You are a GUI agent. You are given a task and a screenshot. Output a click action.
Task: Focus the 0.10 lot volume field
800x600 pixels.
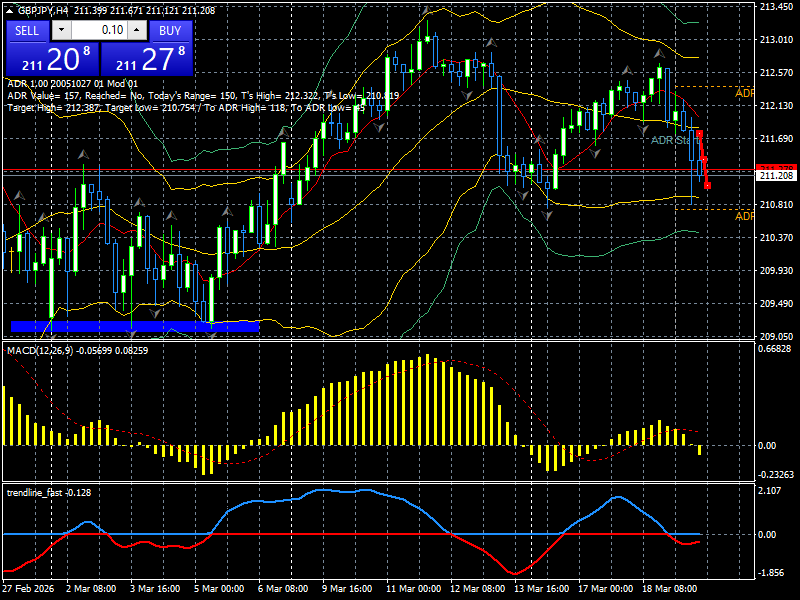coord(99,30)
